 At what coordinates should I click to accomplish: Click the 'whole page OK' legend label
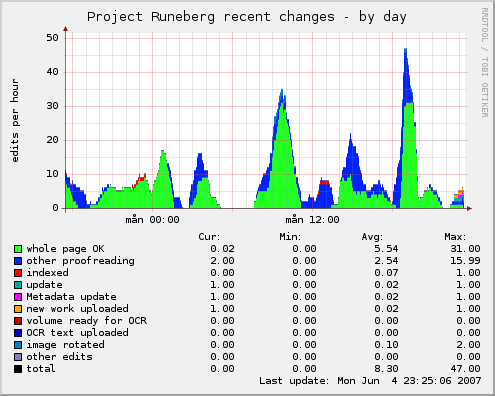click(65, 249)
